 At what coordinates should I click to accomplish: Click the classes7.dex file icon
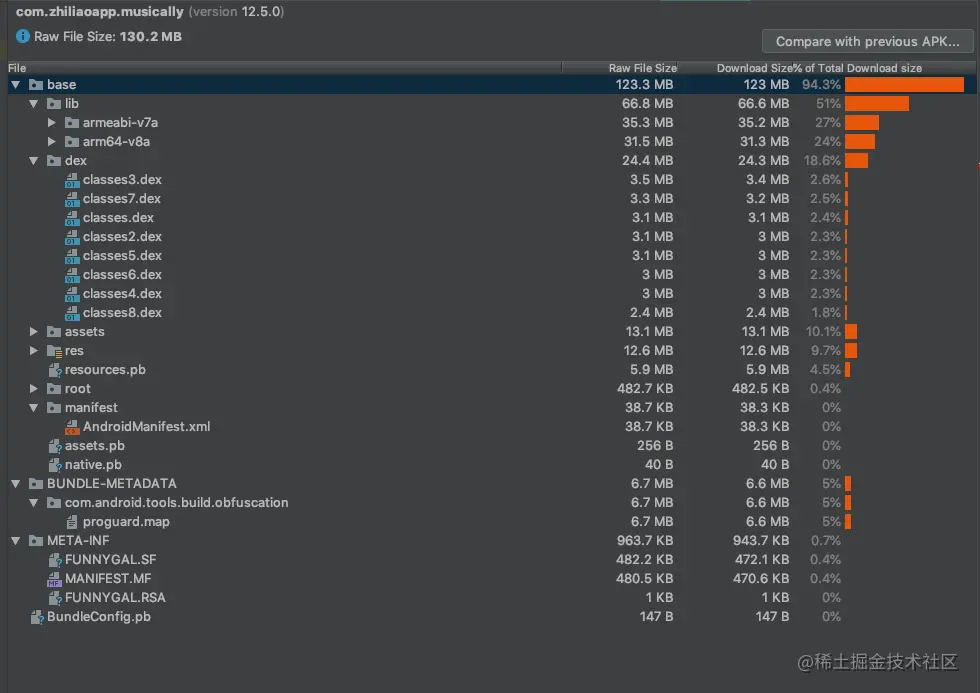(x=72, y=199)
